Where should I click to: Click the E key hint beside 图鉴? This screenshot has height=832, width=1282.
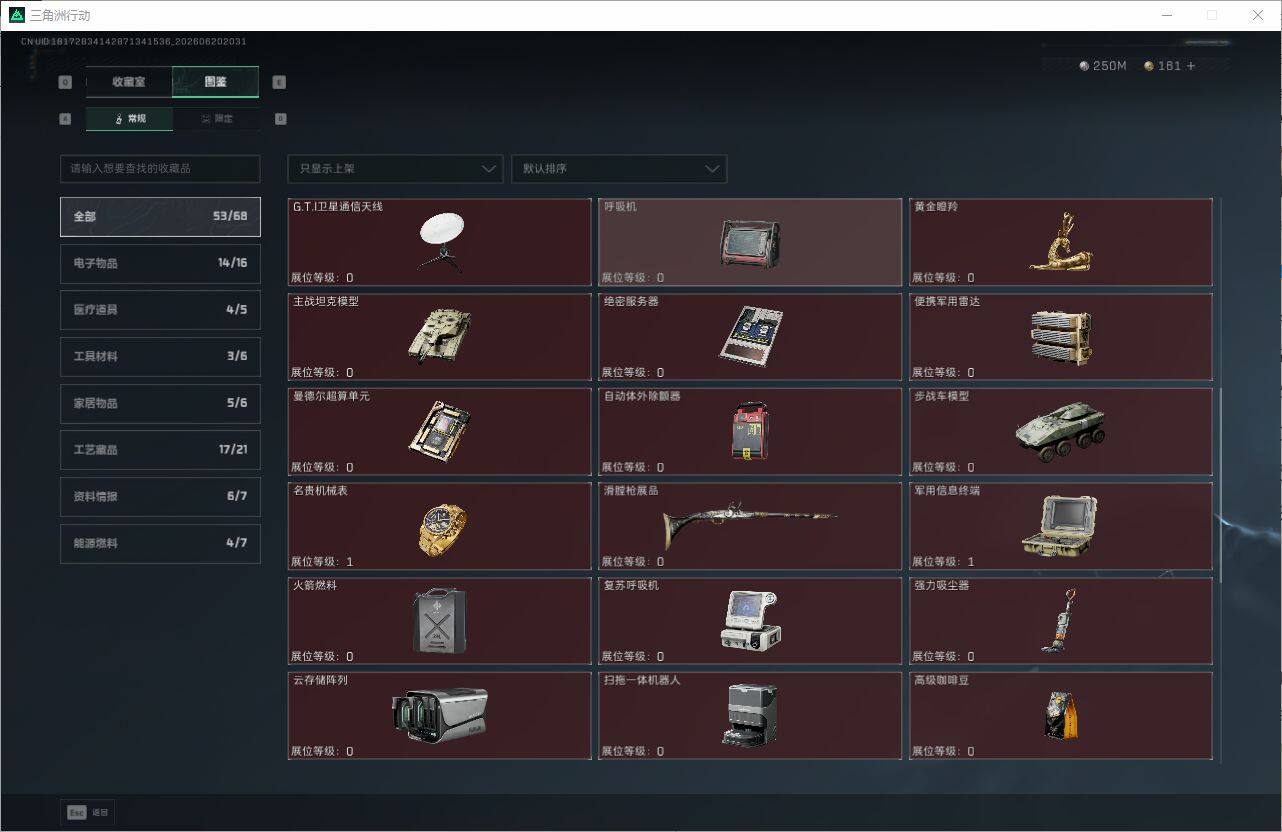279,82
